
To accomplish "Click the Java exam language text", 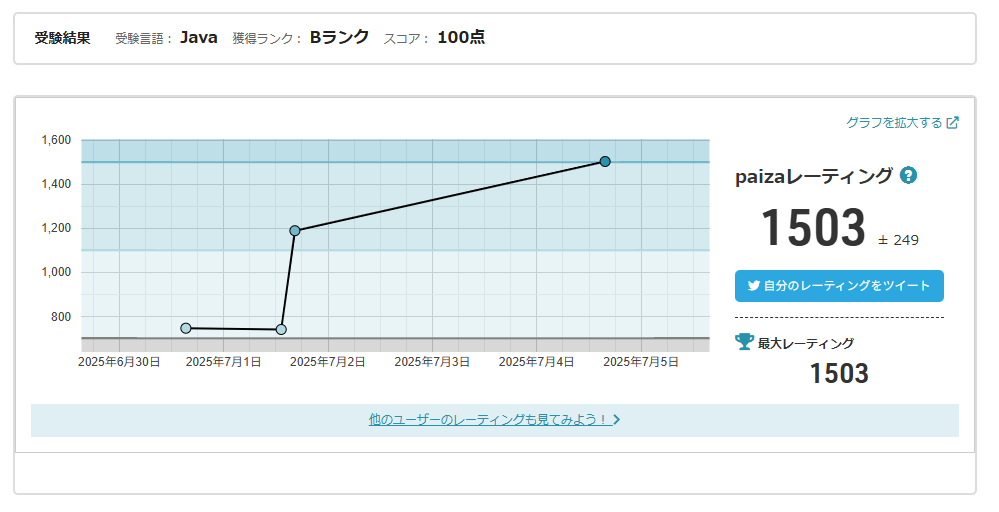I will (198, 38).
